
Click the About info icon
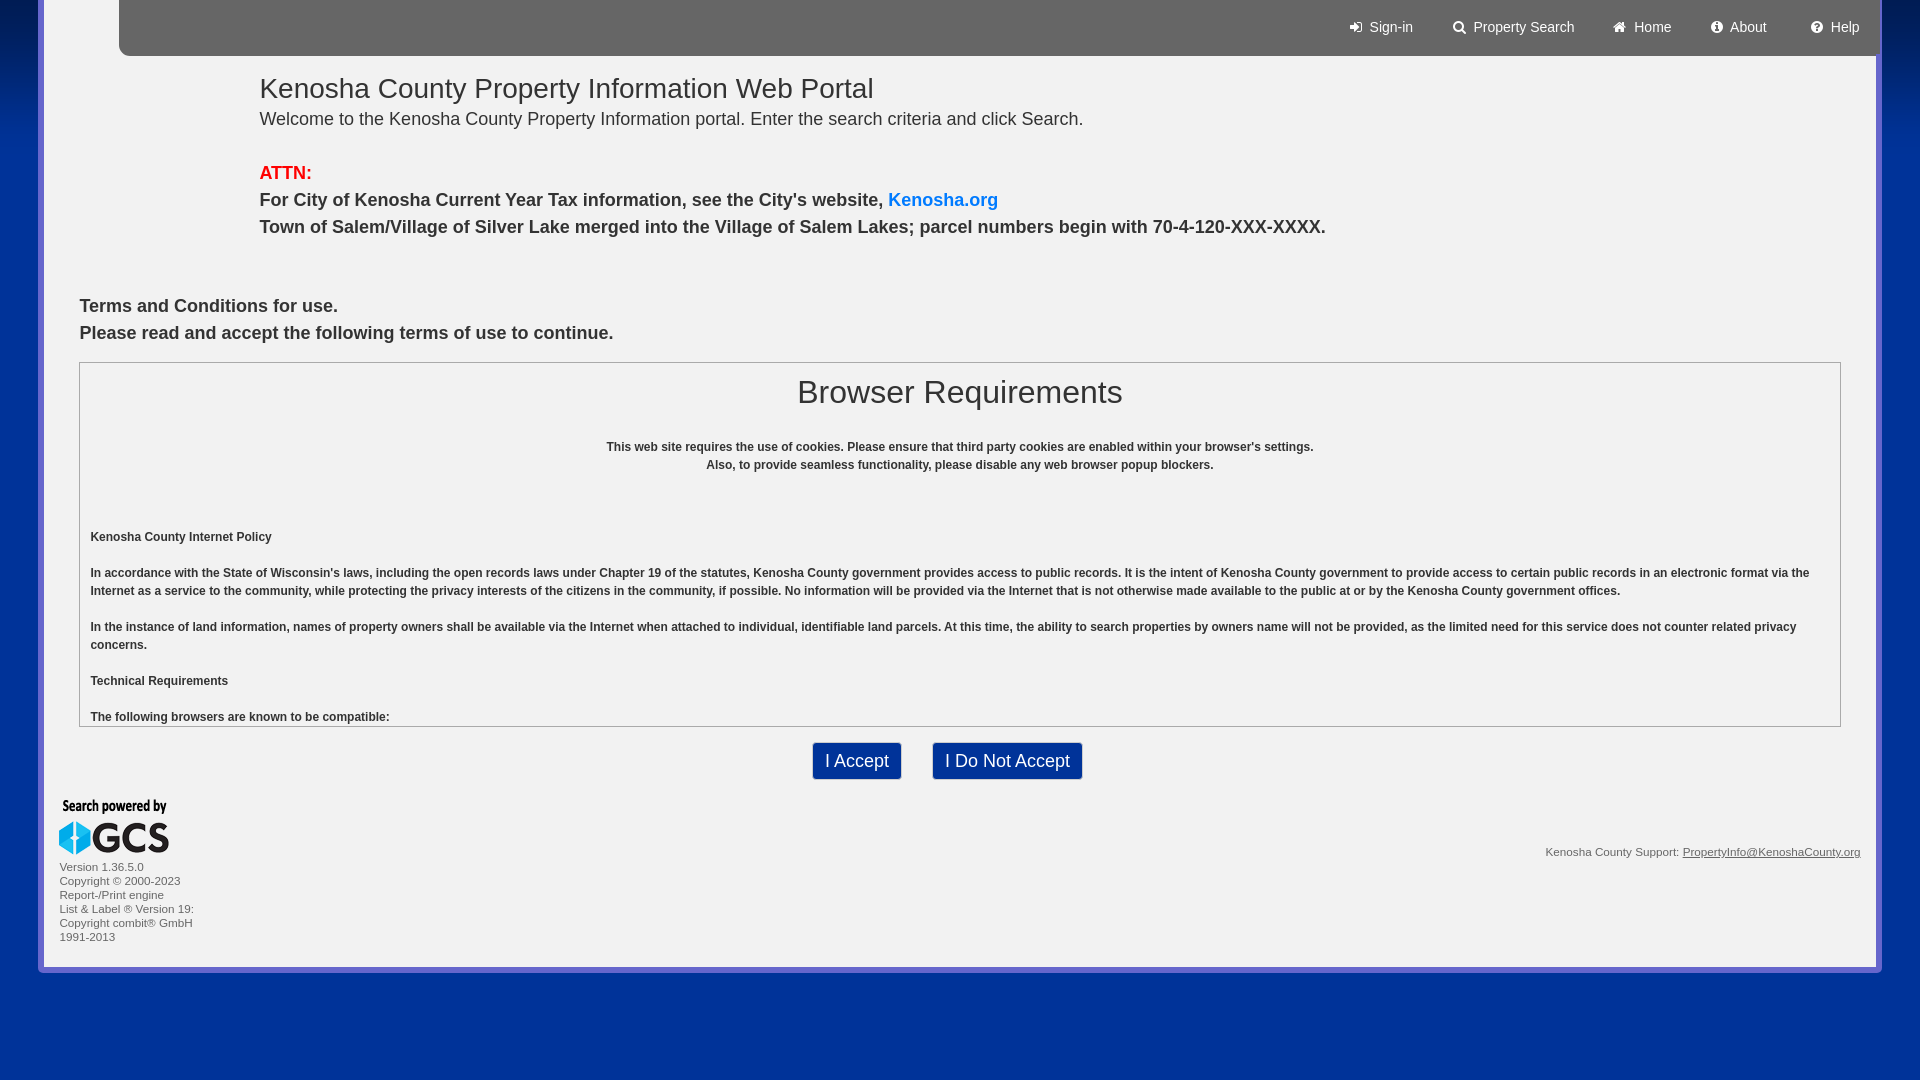pos(1717,28)
